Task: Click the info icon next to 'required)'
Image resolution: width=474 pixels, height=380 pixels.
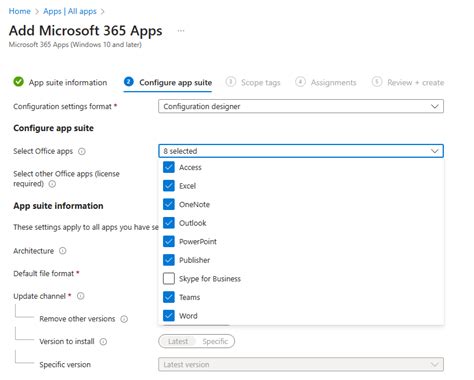Action: point(52,184)
